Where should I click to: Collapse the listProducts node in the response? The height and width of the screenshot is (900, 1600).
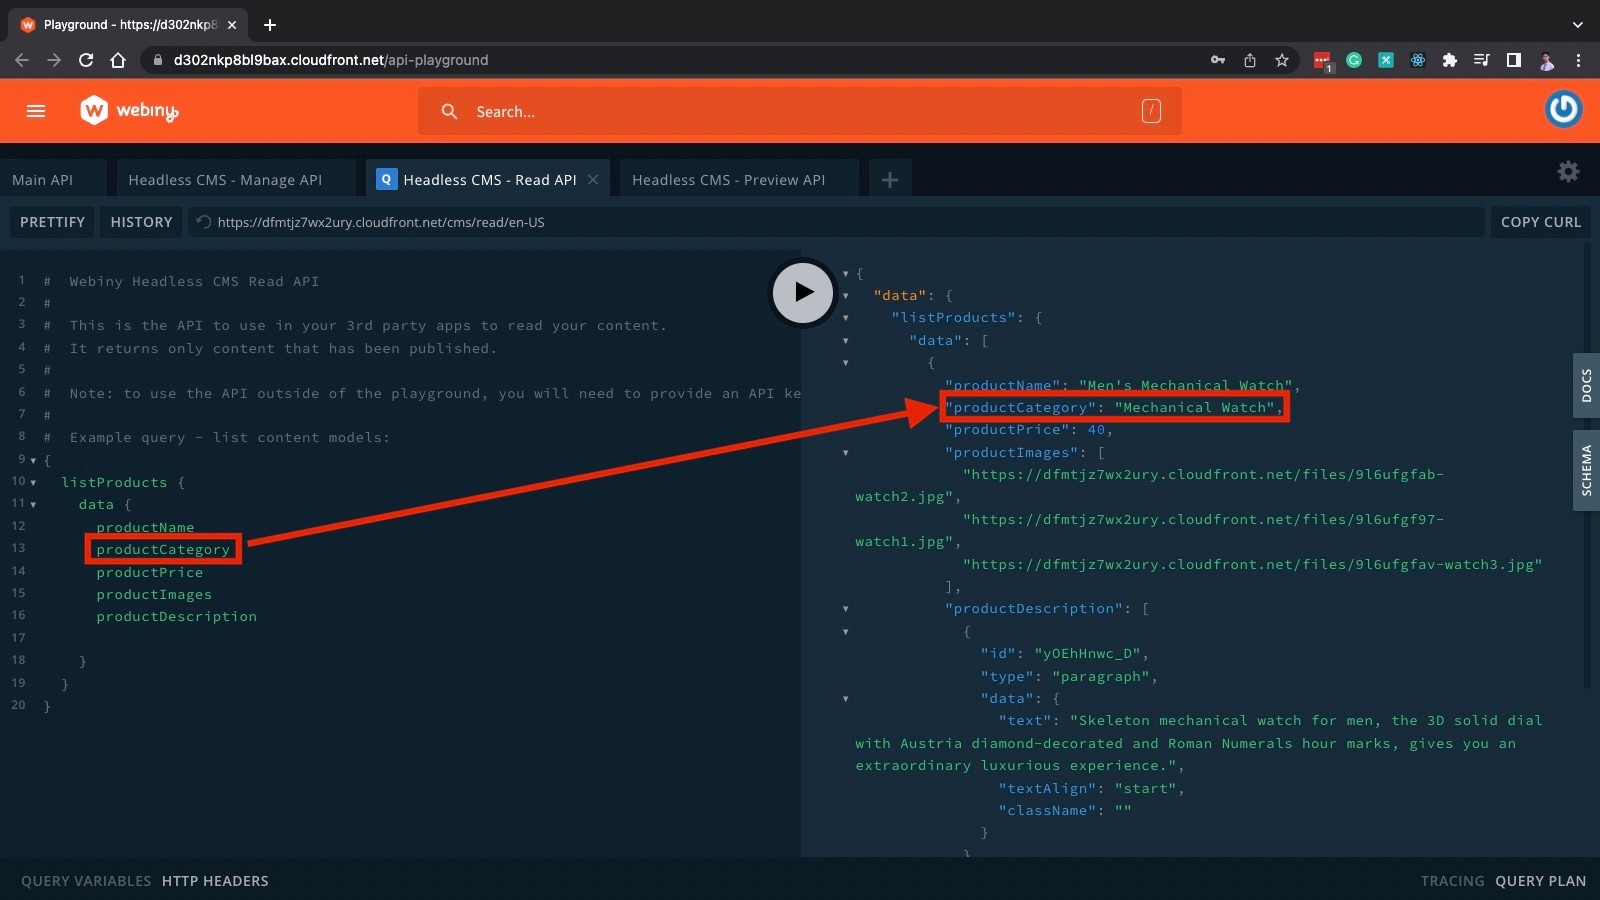click(x=845, y=318)
